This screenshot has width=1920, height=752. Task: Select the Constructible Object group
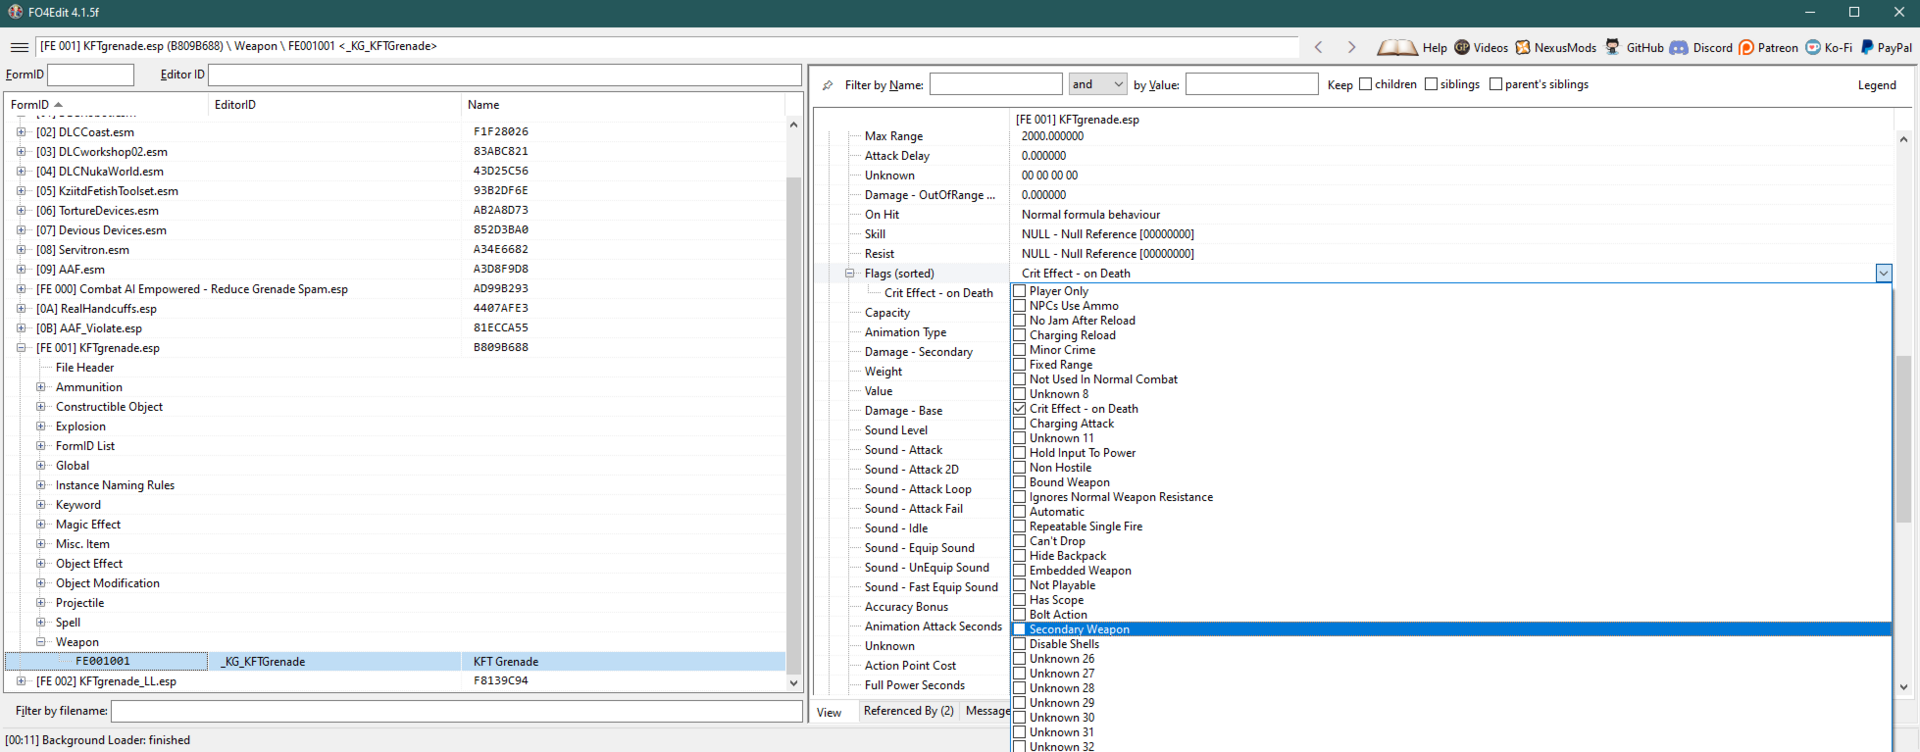click(109, 407)
